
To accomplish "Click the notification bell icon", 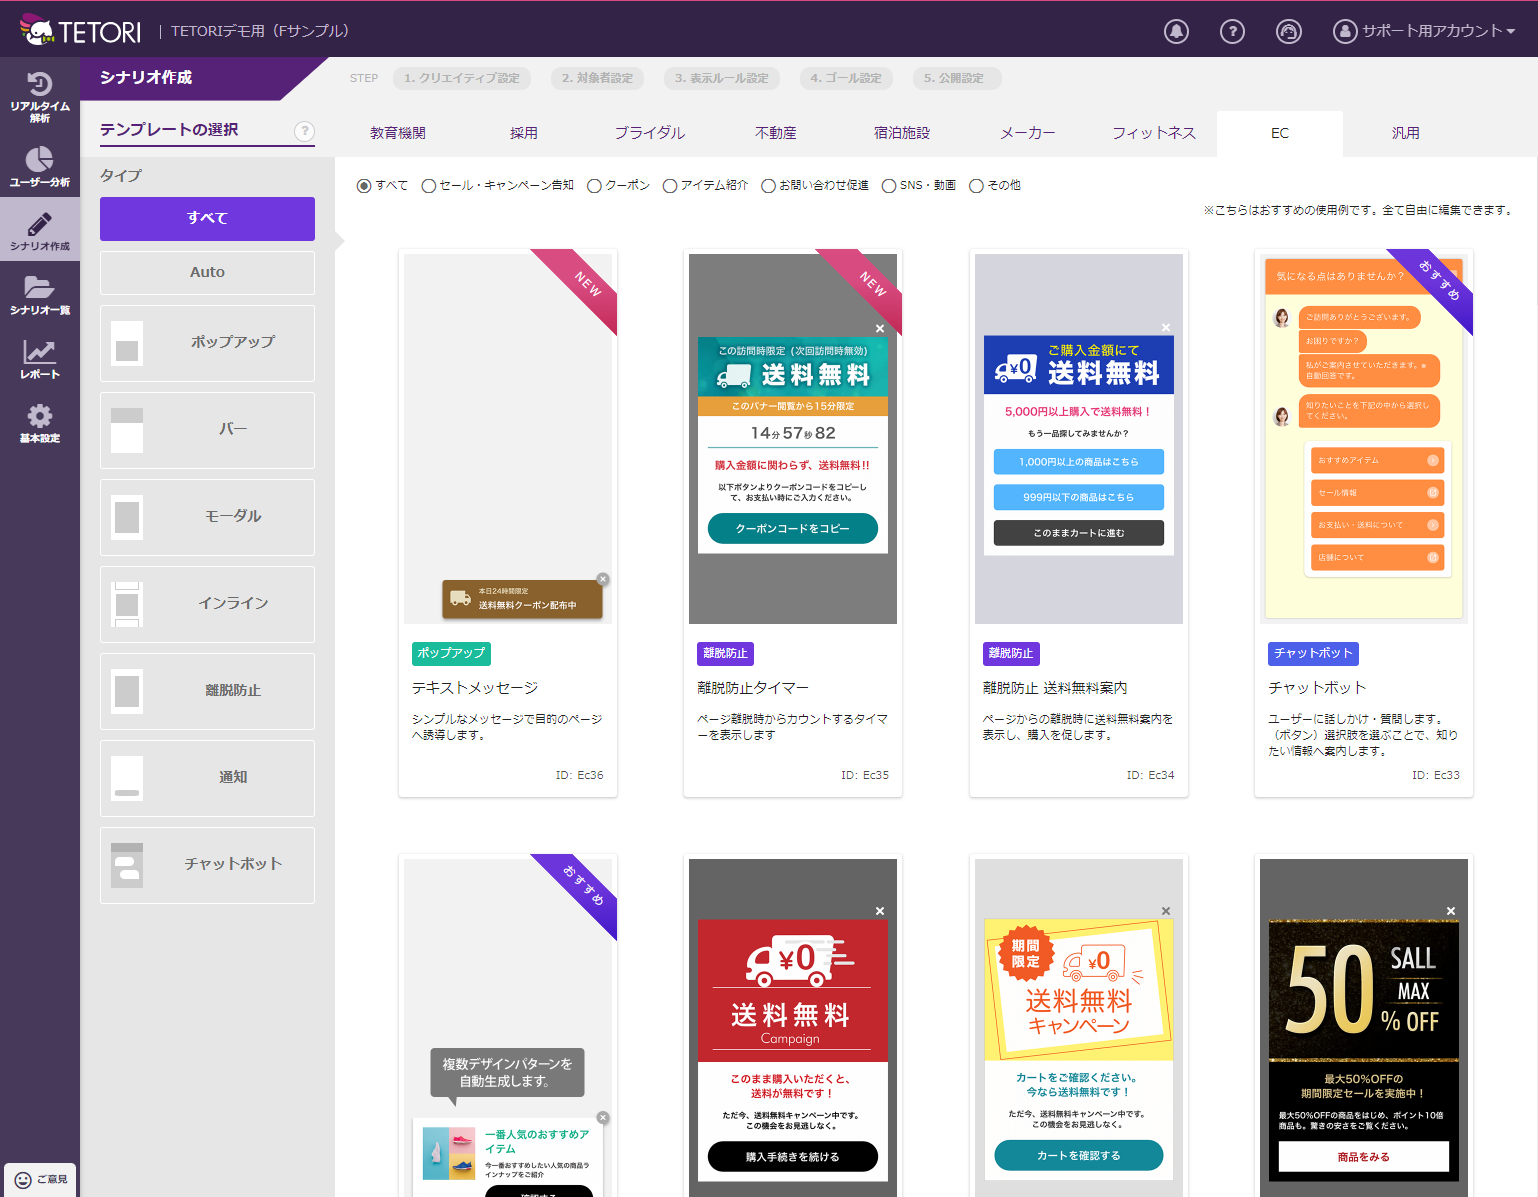I will tap(1176, 31).
